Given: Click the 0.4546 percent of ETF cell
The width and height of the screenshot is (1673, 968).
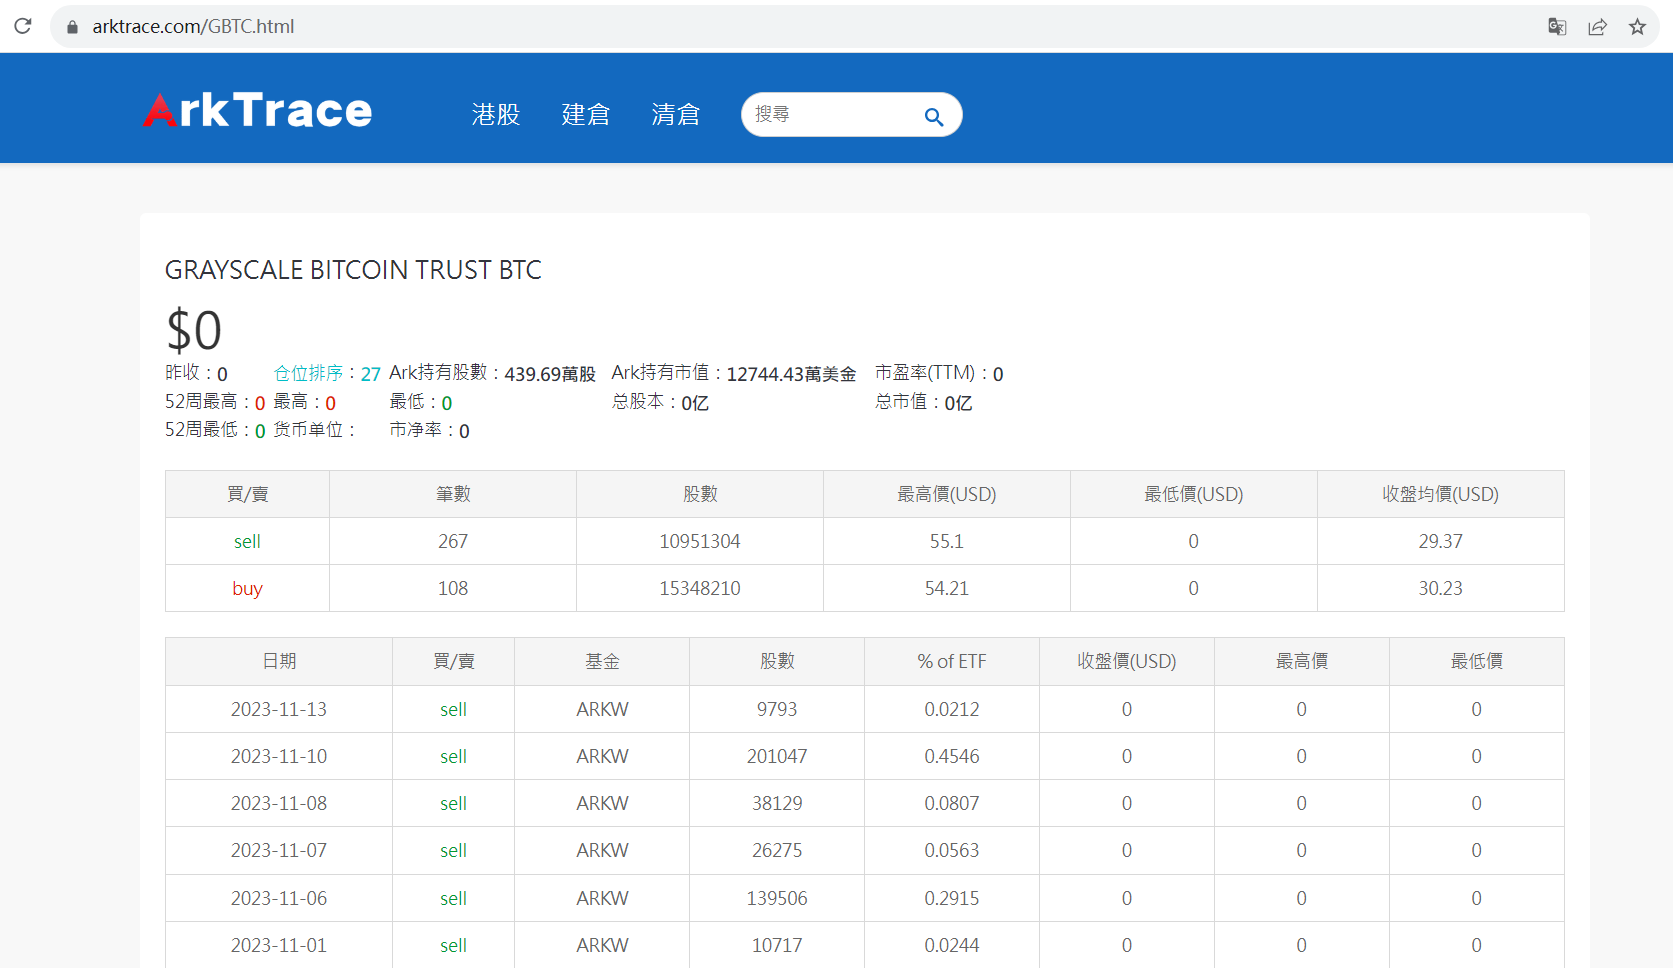Looking at the screenshot, I should [952, 756].
